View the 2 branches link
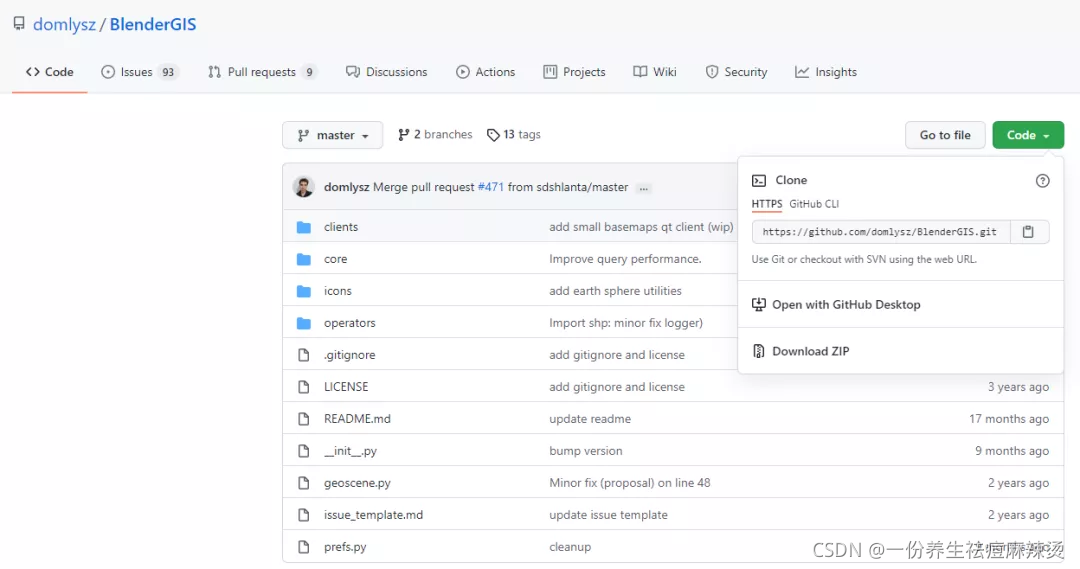 pos(435,134)
